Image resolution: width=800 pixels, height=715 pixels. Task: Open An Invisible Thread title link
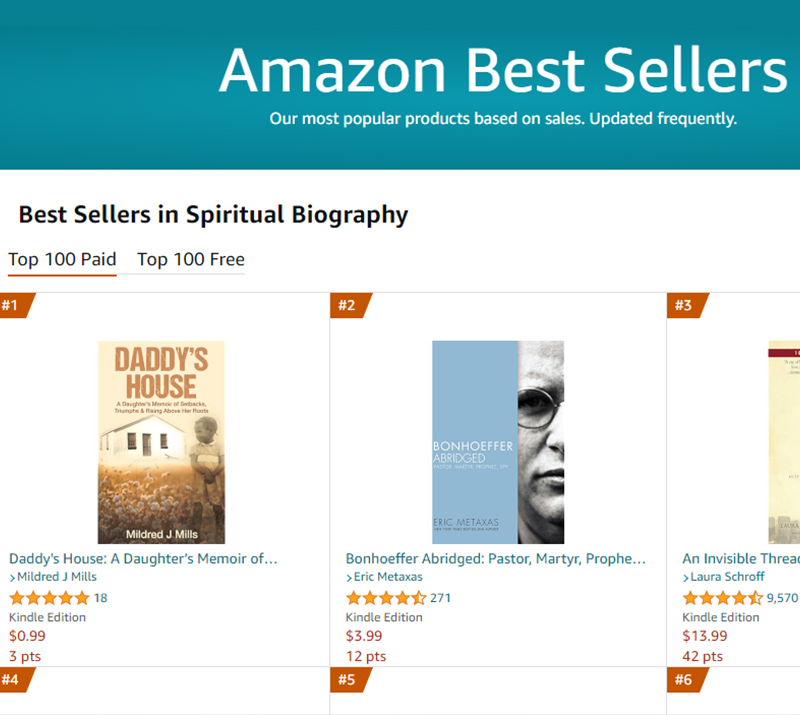(x=740, y=558)
